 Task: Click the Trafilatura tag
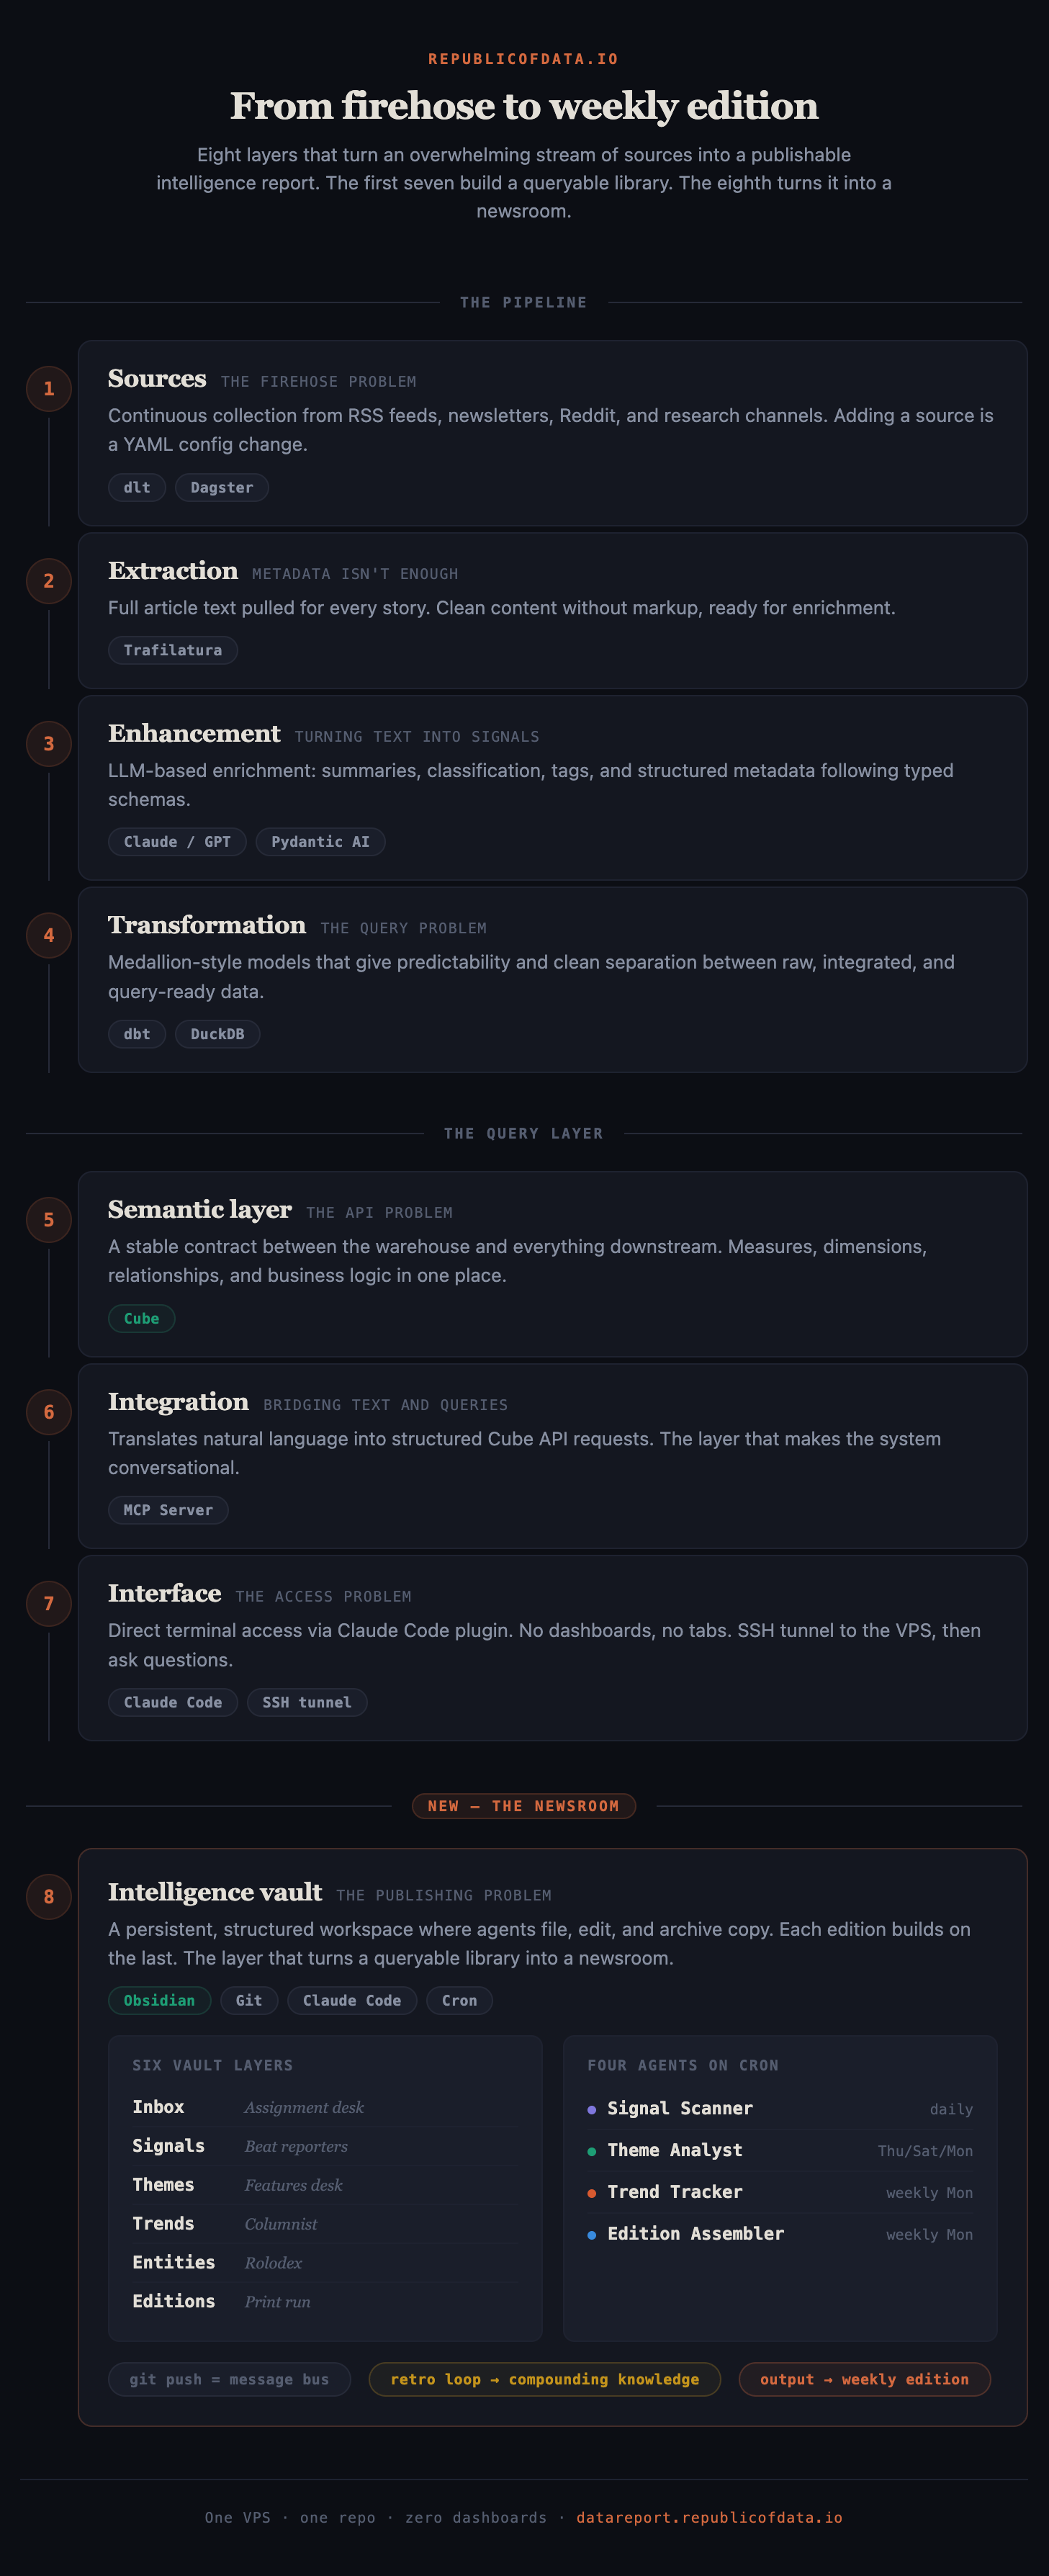[x=173, y=650]
